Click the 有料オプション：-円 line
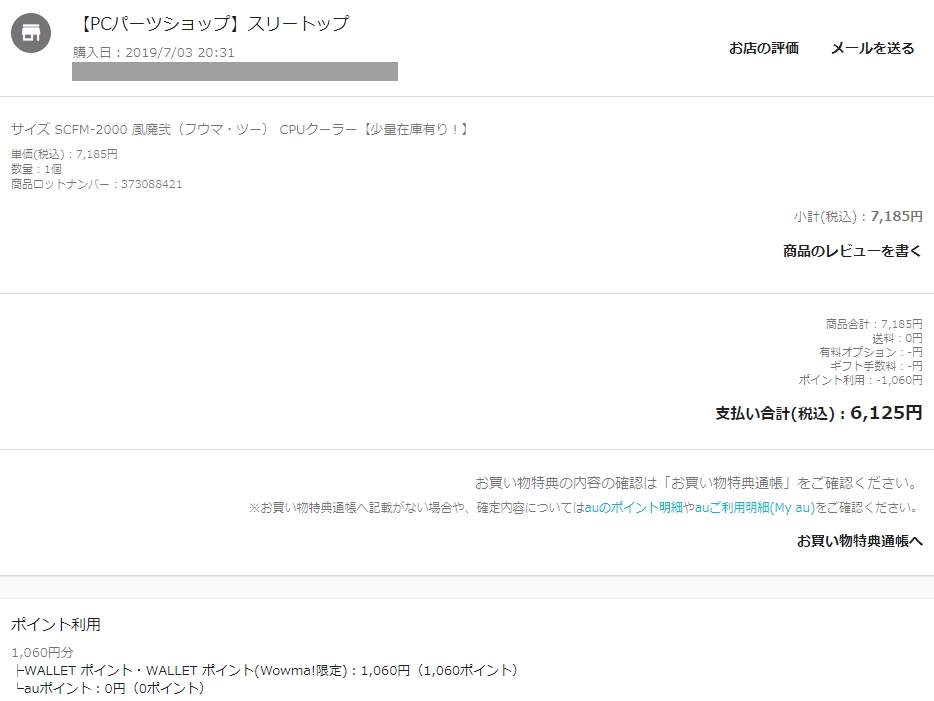Viewport: 934px width, 701px height. coord(870,352)
